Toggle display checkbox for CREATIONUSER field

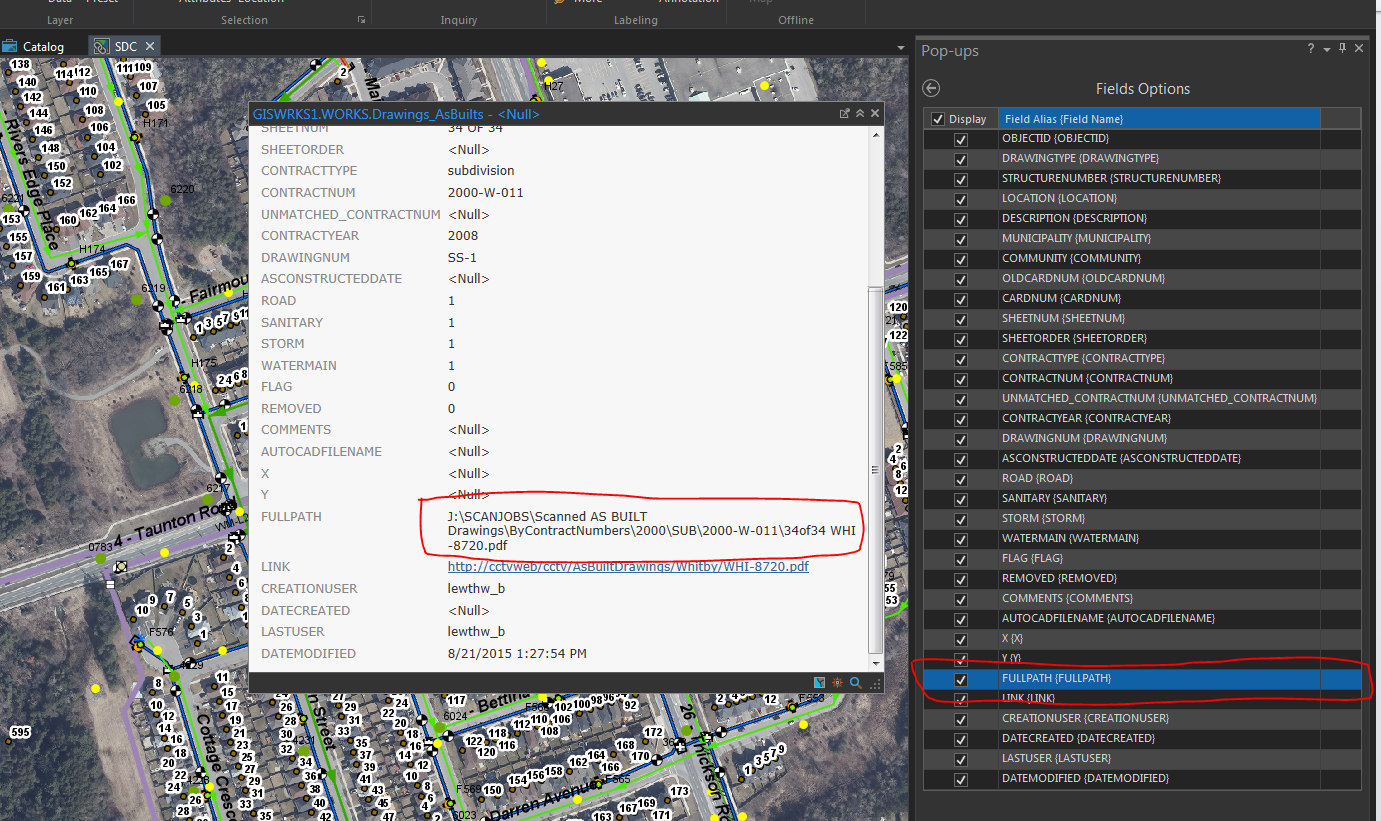(x=961, y=719)
